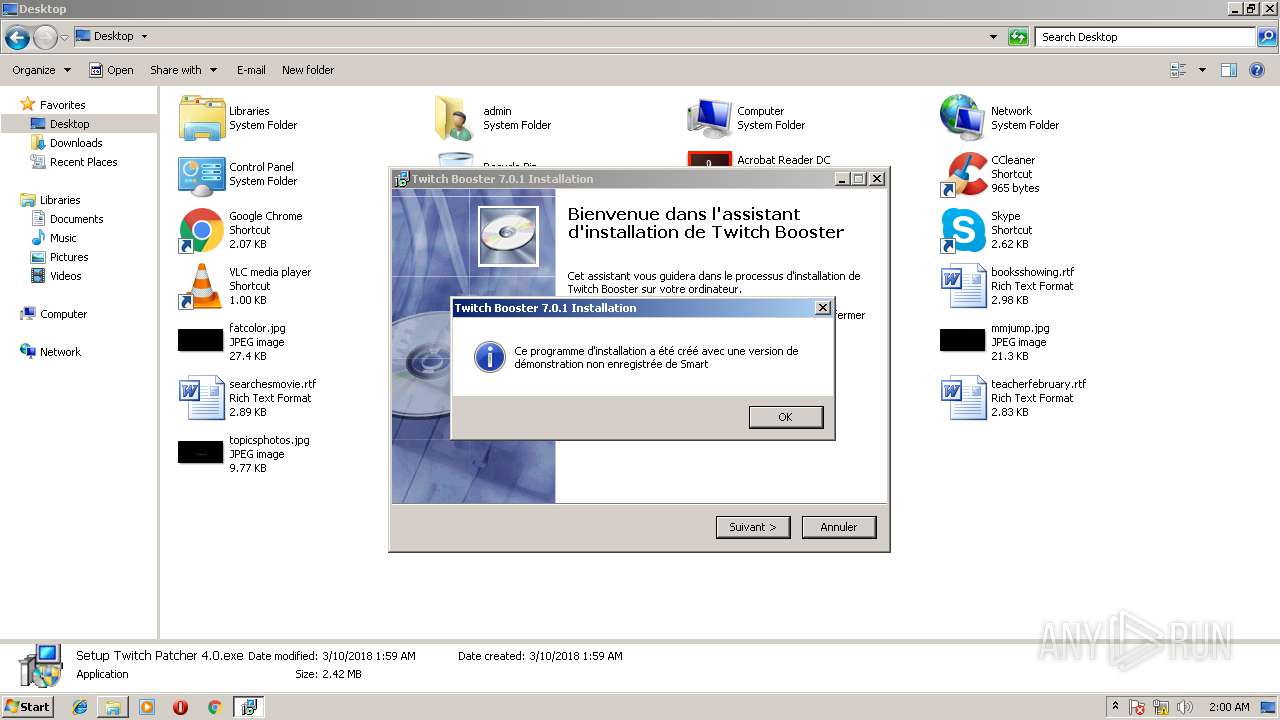Image resolution: width=1280 pixels, height=720 pixels.
Task: Click the Explorer forward navigation button
Action: click(45, 38)
